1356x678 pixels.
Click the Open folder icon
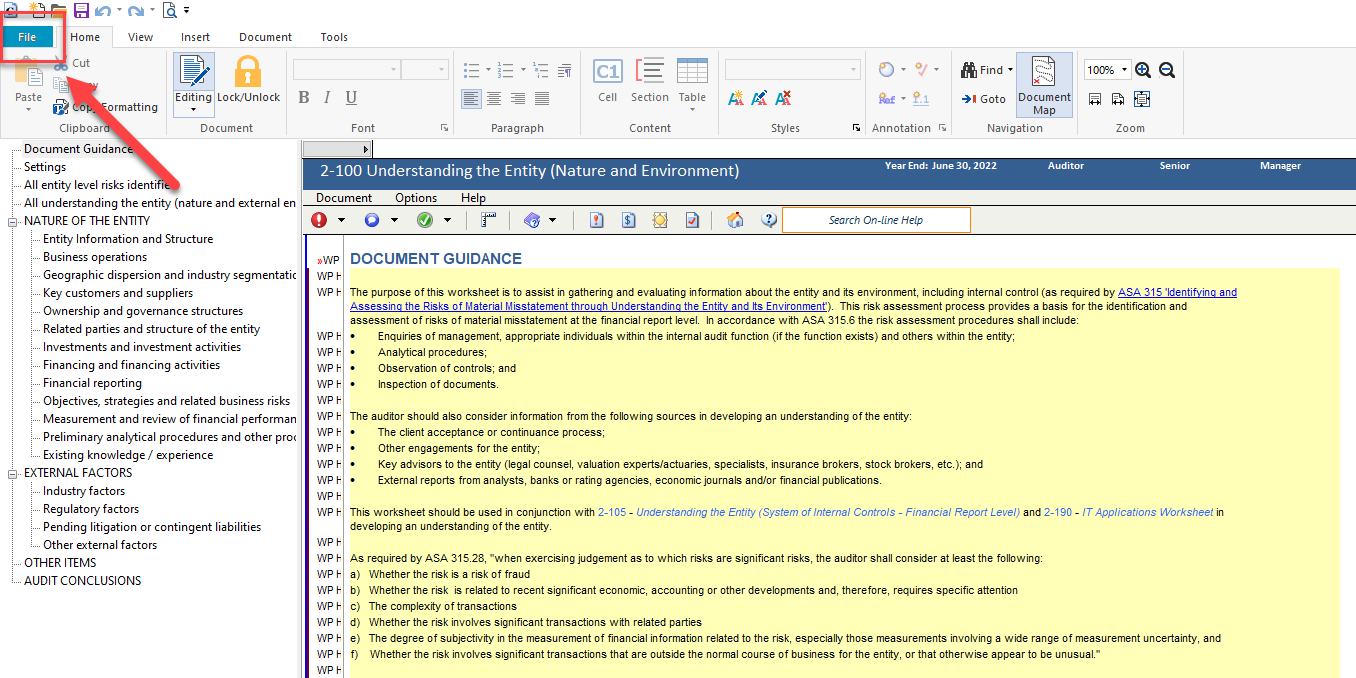click(x=59, y=10)
